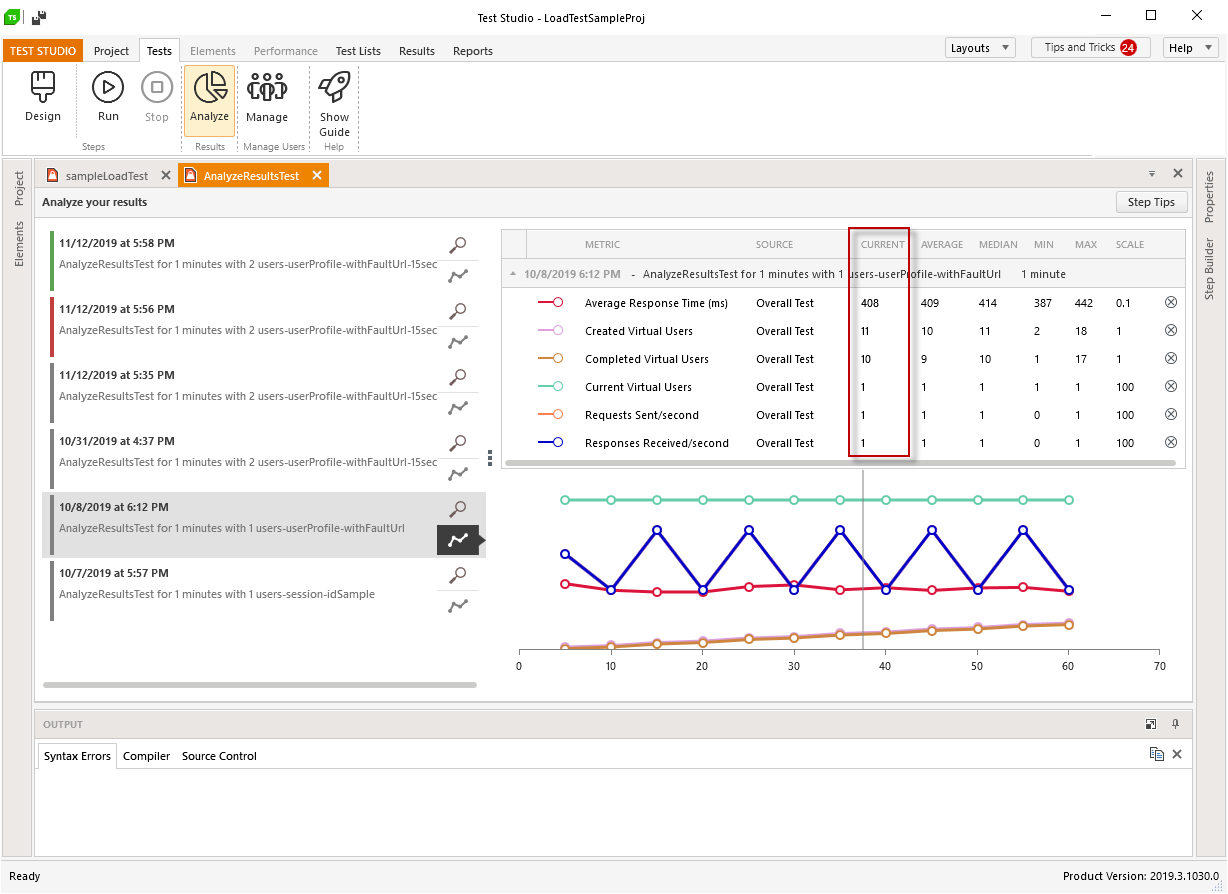This screenshot has width=1228, height=894.
Task: Click magnifier icon for 11/12/2019 5:56 PM run
Action: click(x=458, y=310)
